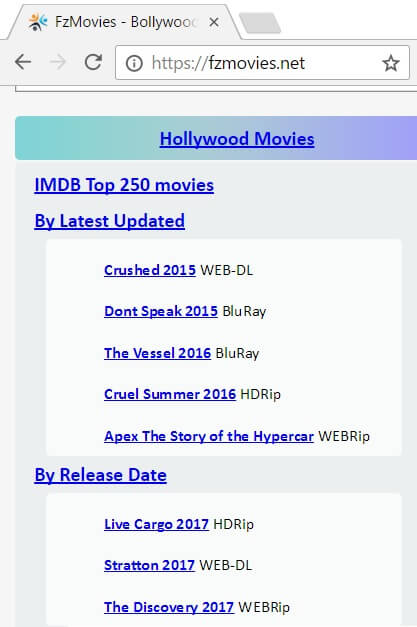
Task: Select the FzMovies - Bollywood tab
Action: tap(124, 22)
